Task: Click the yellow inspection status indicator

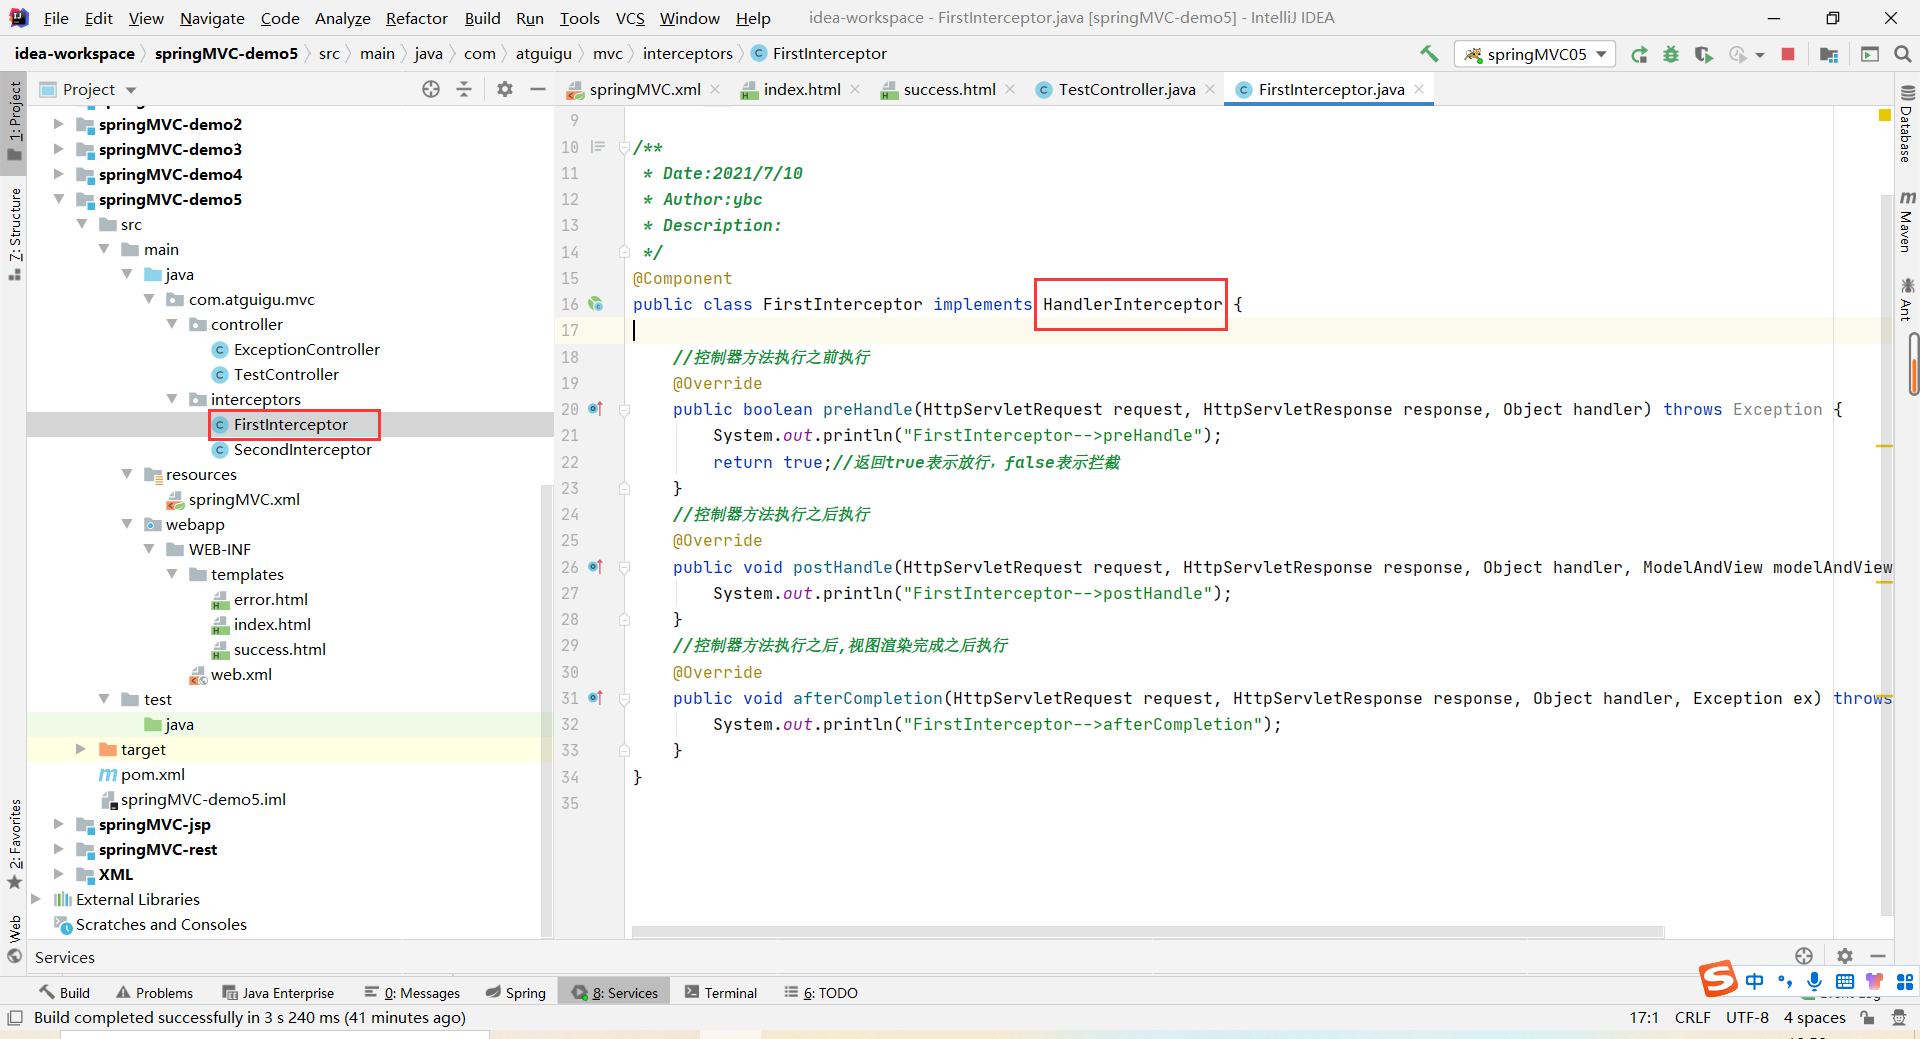Action: coord(1885,116)
